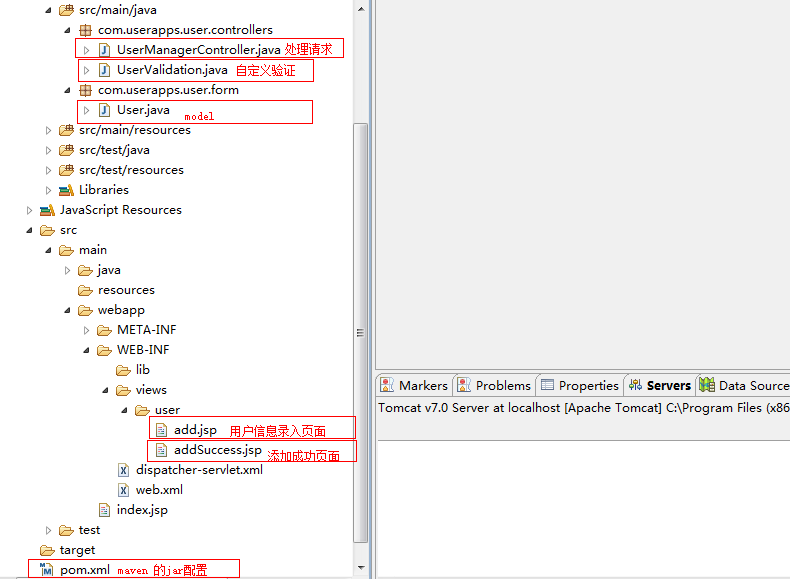Expand the src/main/resources node
This screenshot has height=579, width=790.
[x=48, y=131]
